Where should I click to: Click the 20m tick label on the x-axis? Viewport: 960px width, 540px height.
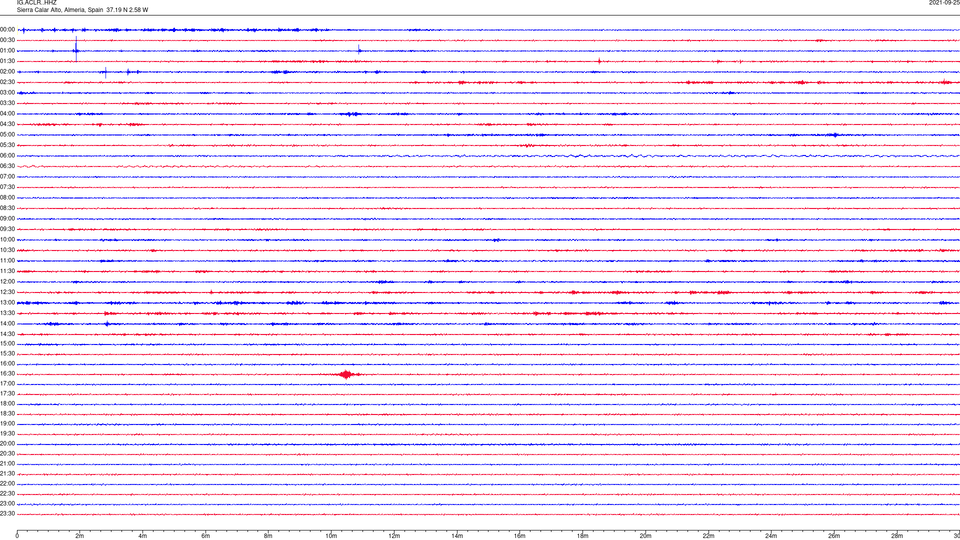click(645, 536)
